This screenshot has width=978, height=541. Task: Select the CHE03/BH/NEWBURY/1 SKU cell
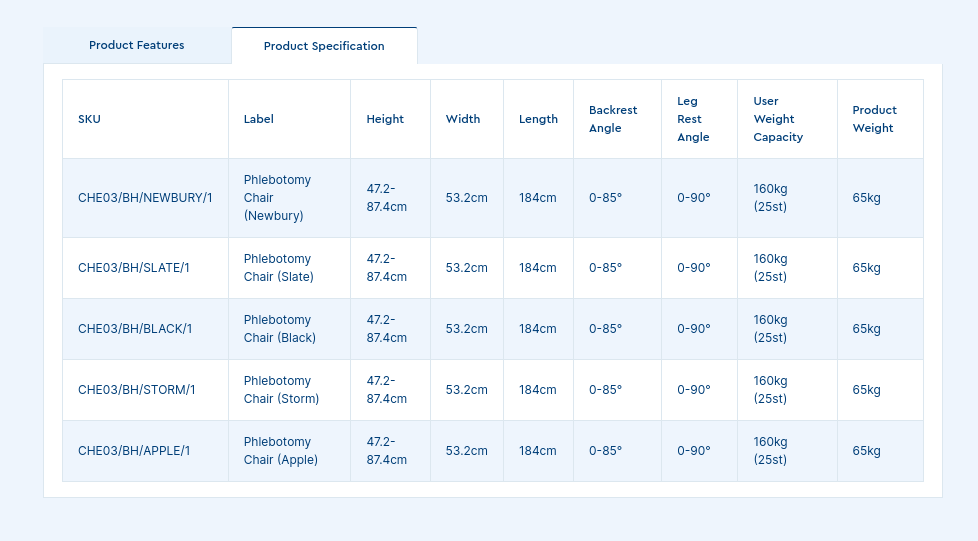[145, 198]
